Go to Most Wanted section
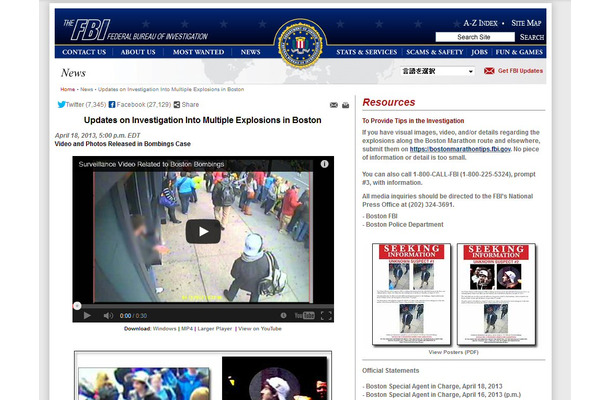The height and width of the screenshot is (400, 610). coord(198,52)
